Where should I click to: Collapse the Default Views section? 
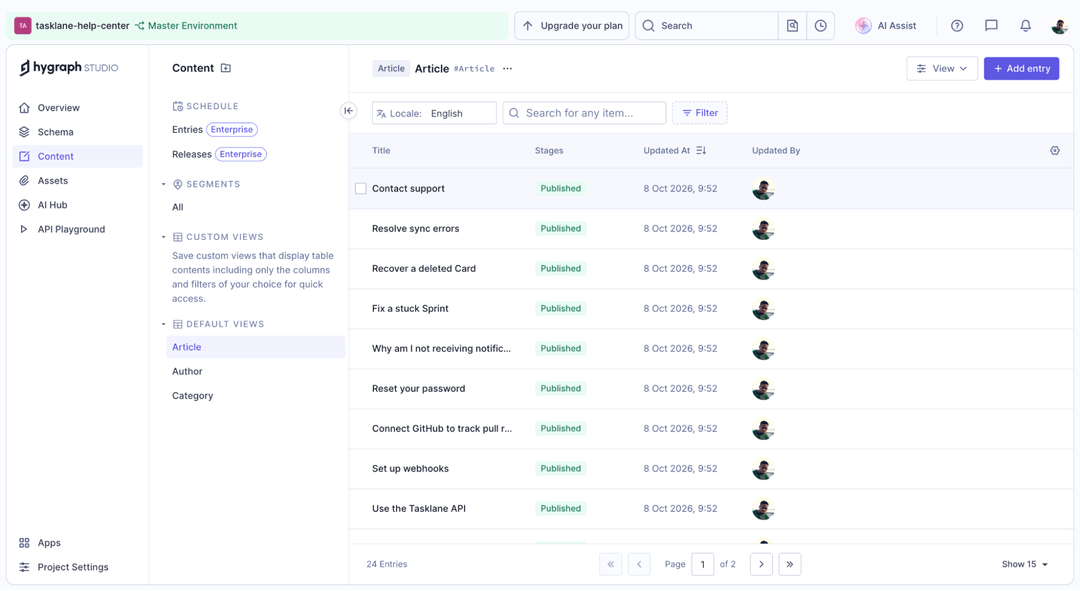click(164, 324)
